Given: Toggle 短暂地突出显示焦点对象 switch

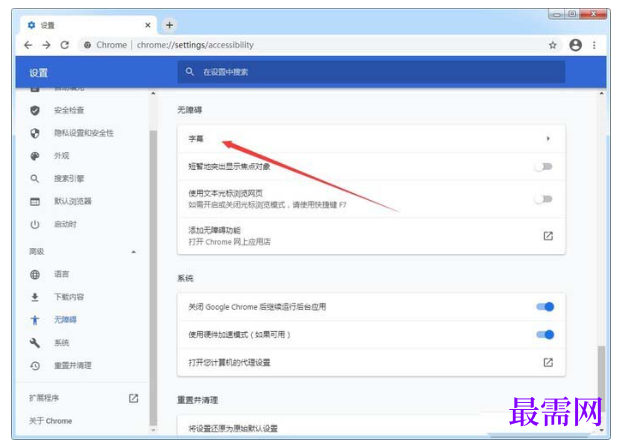Looking at the screenshot, I should [544, 167].
